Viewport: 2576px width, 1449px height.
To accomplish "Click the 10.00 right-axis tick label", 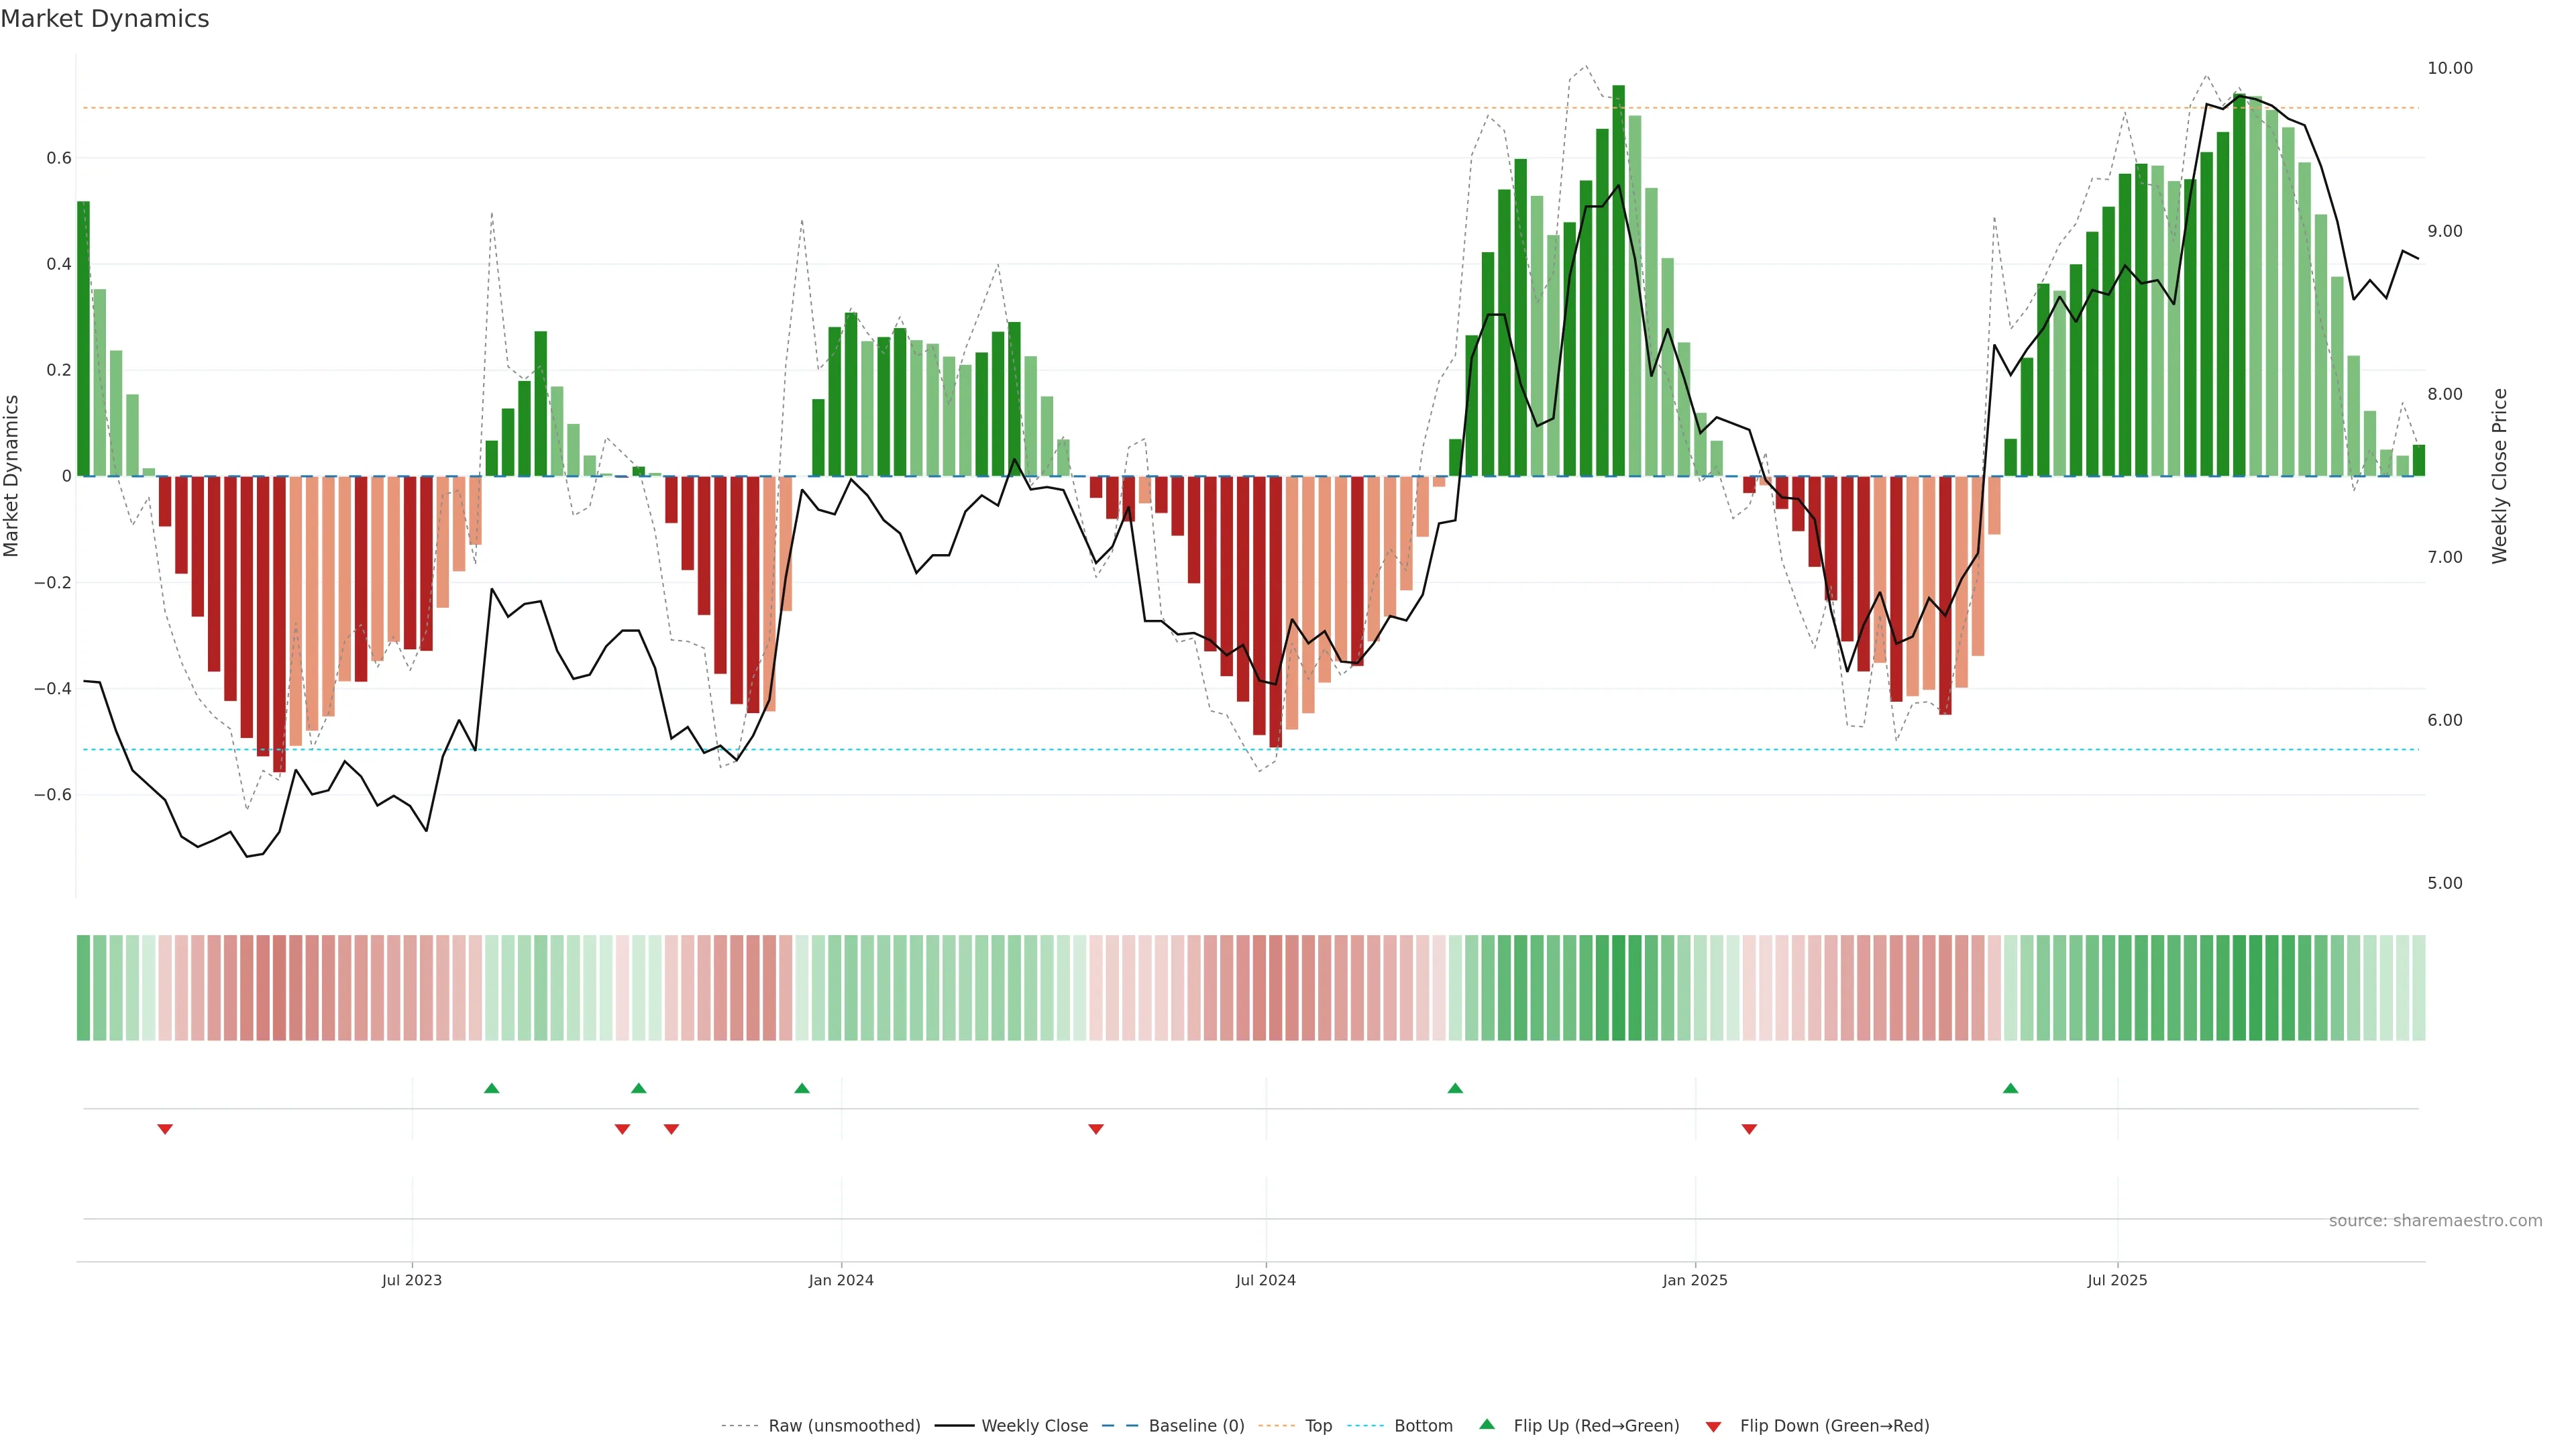I will coord(2449,68).
